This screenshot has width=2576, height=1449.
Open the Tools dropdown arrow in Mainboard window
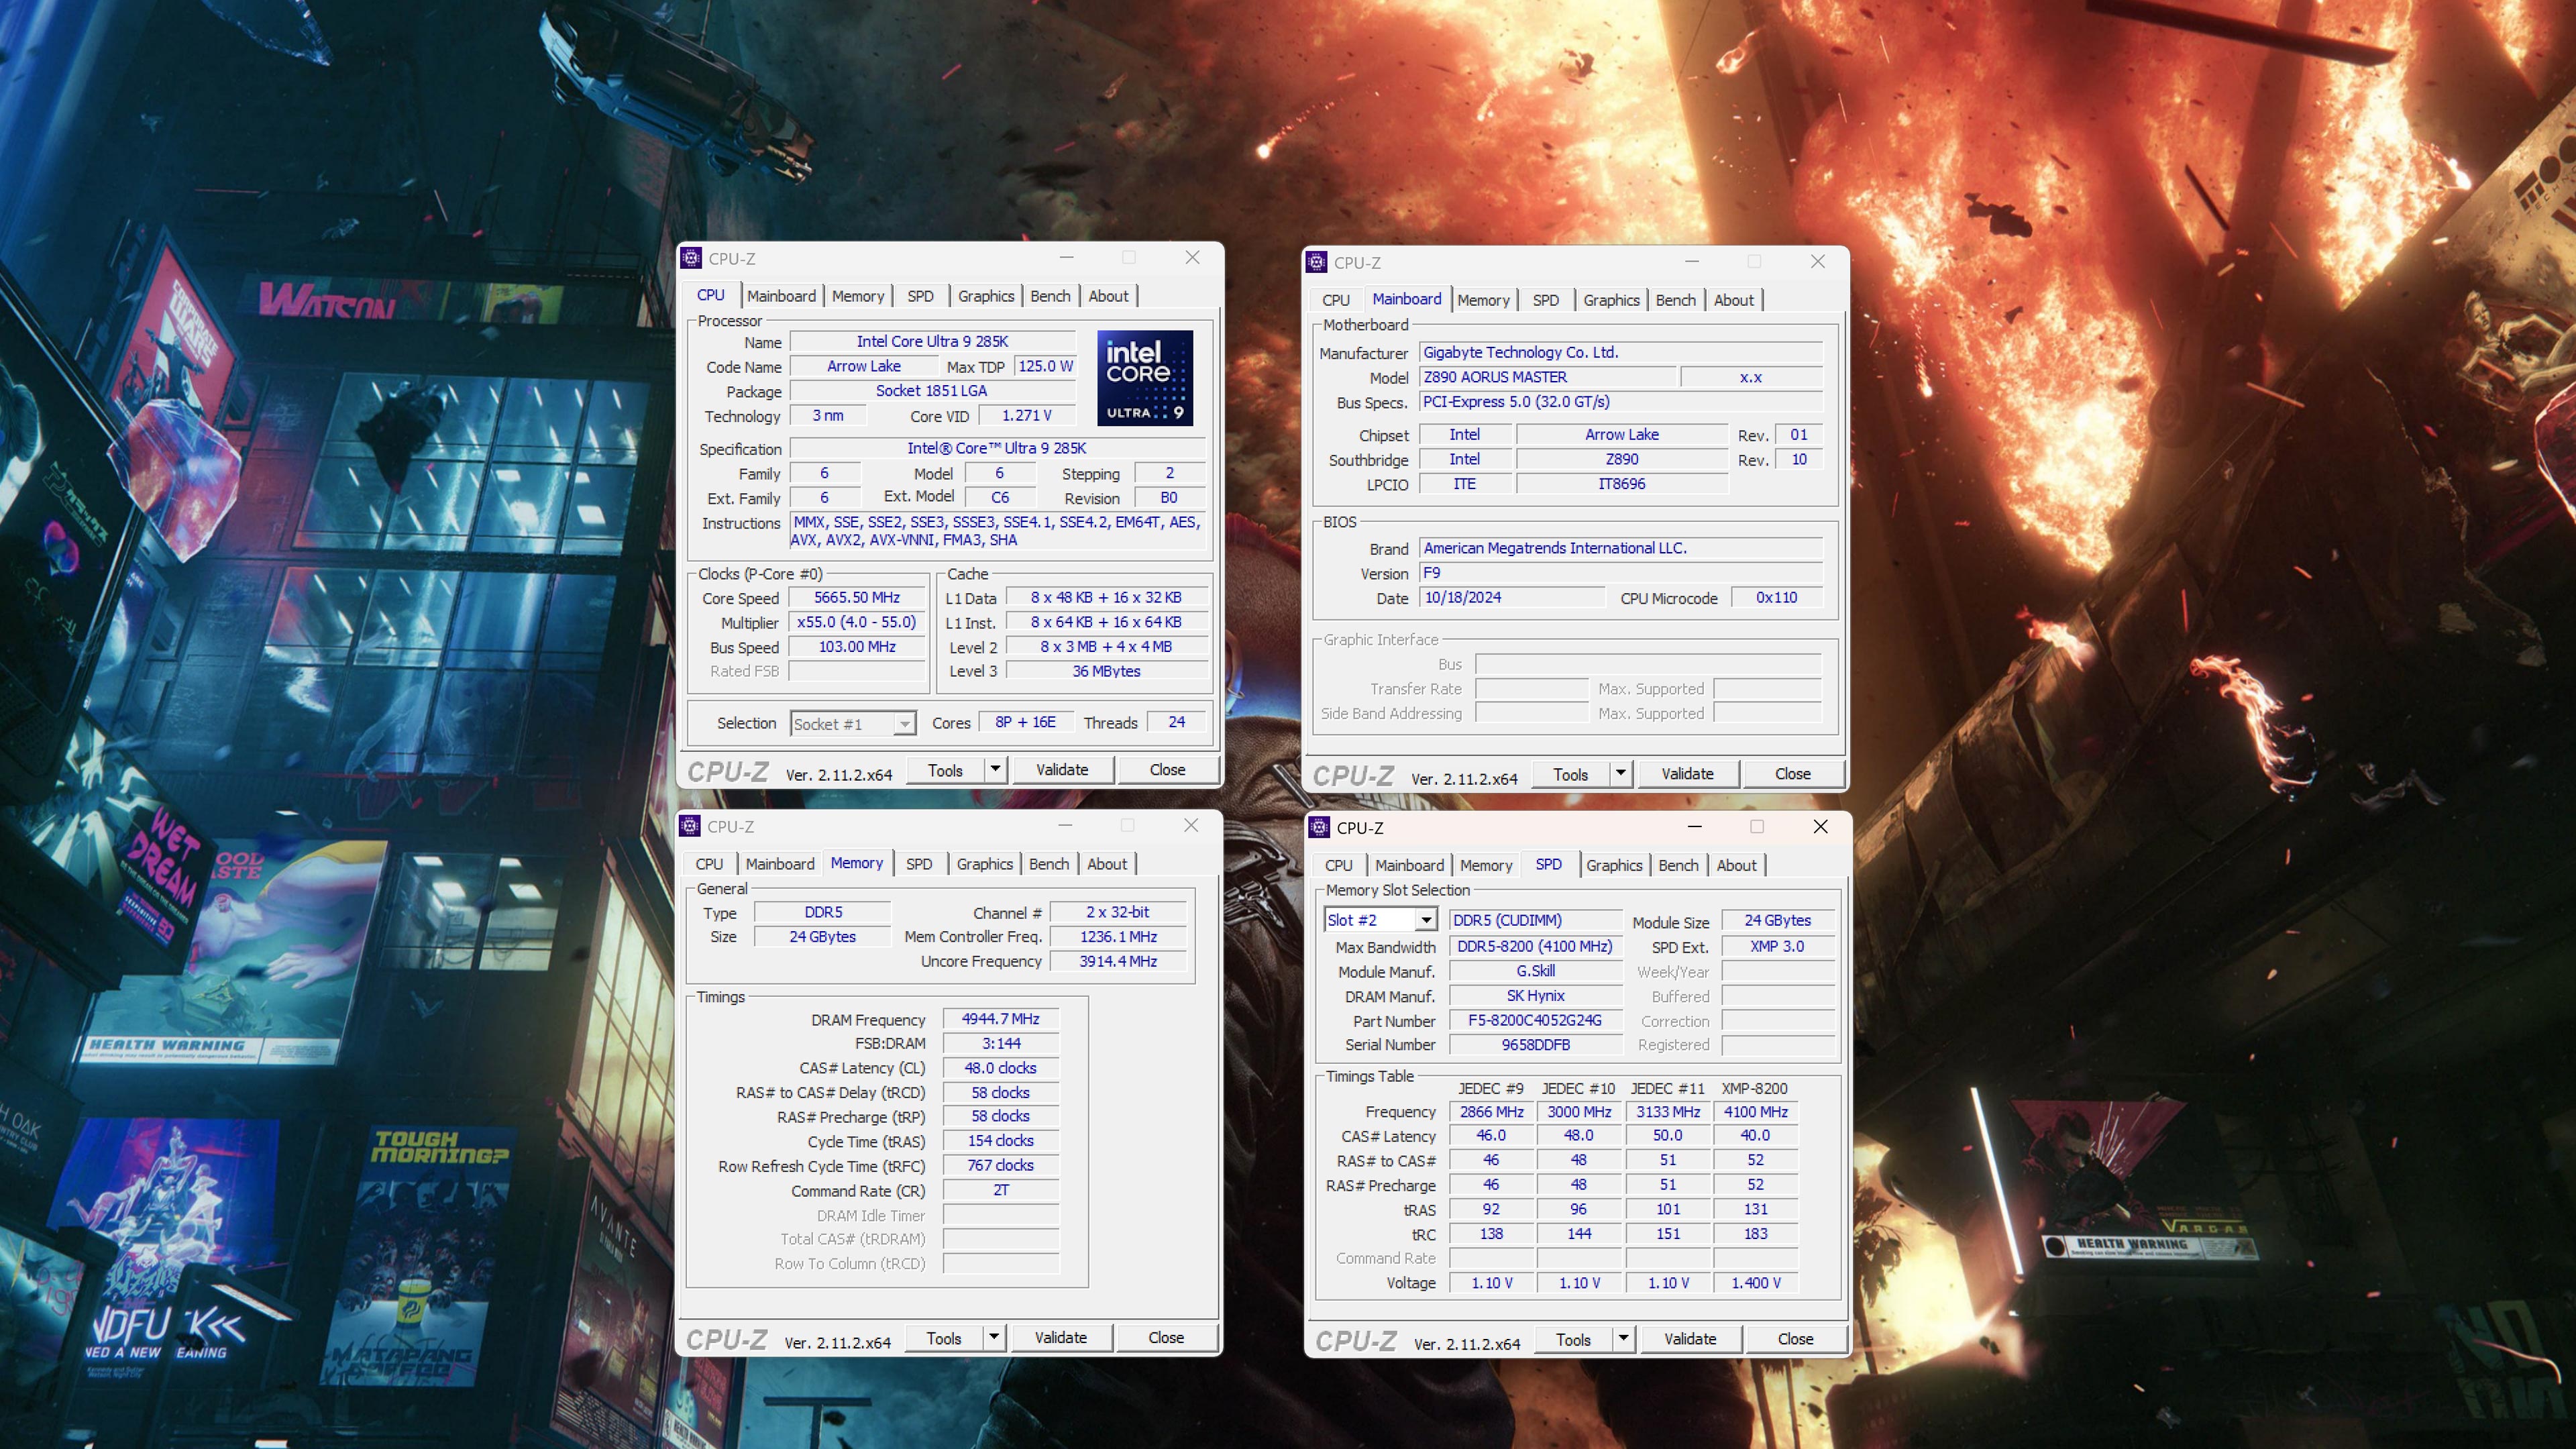click(1621, 773)
